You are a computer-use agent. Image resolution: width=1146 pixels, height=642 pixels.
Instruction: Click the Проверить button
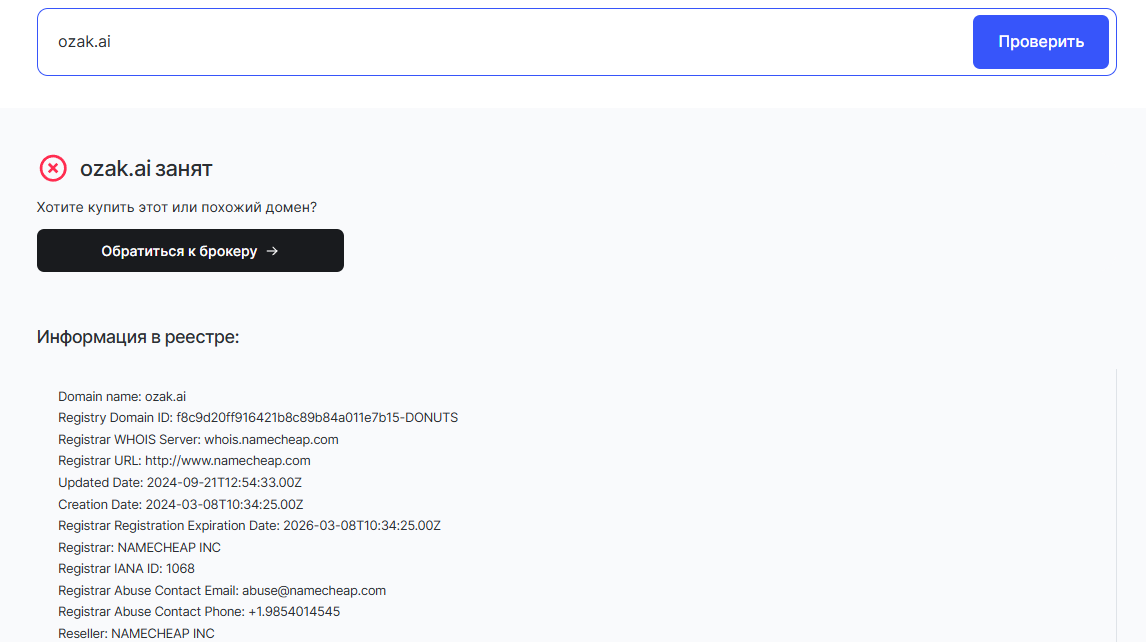(x=1040, y=42)
